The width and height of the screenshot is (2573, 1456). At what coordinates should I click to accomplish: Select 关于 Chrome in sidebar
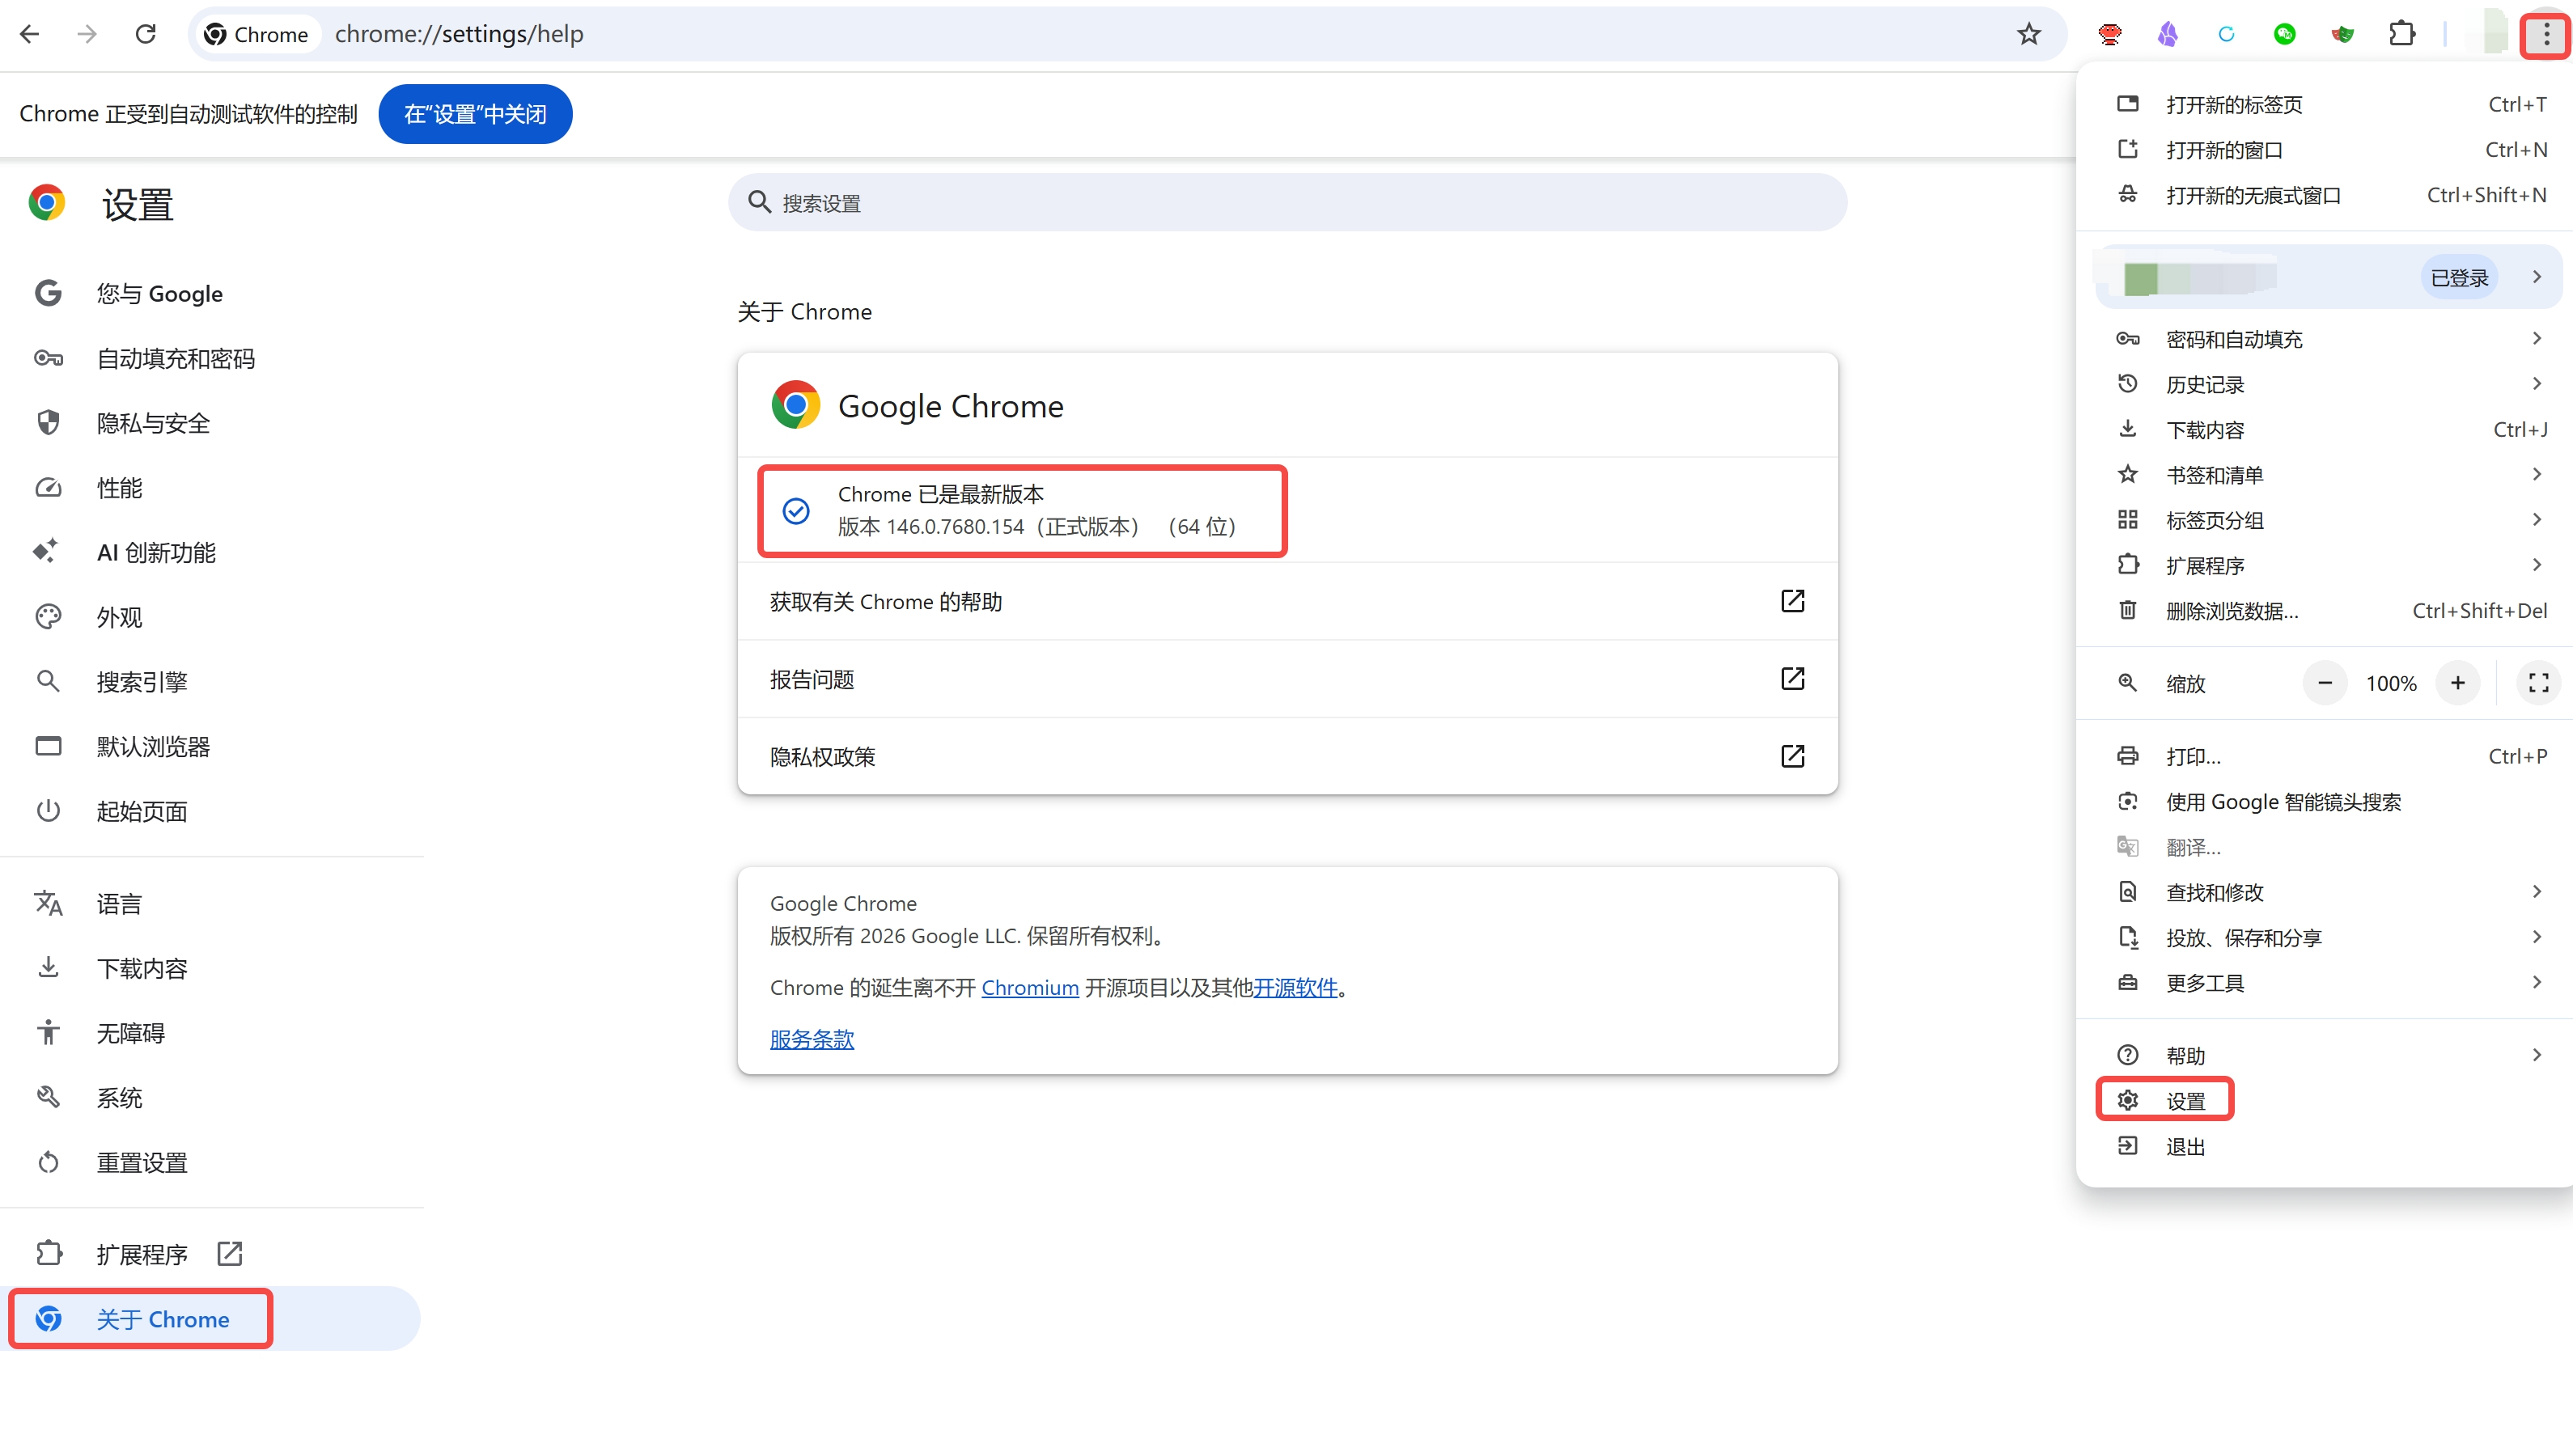pos(212,1319)
